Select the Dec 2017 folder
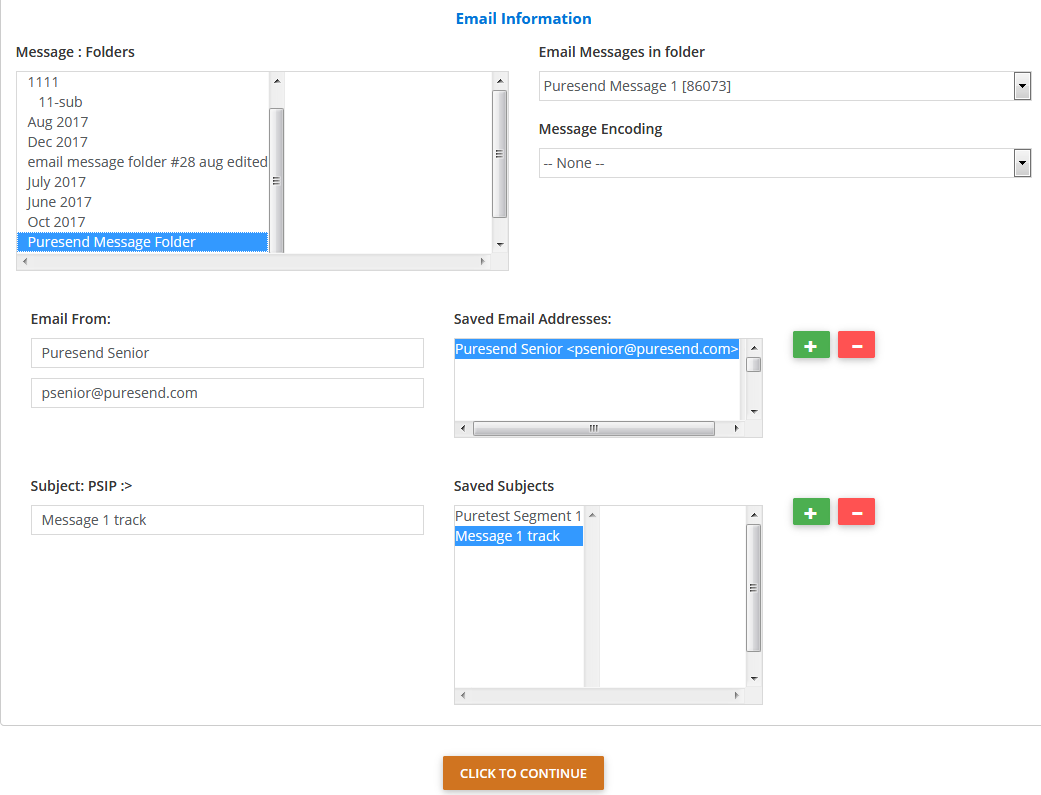Screen dimensions: 1041x795 tap(142, 142)
